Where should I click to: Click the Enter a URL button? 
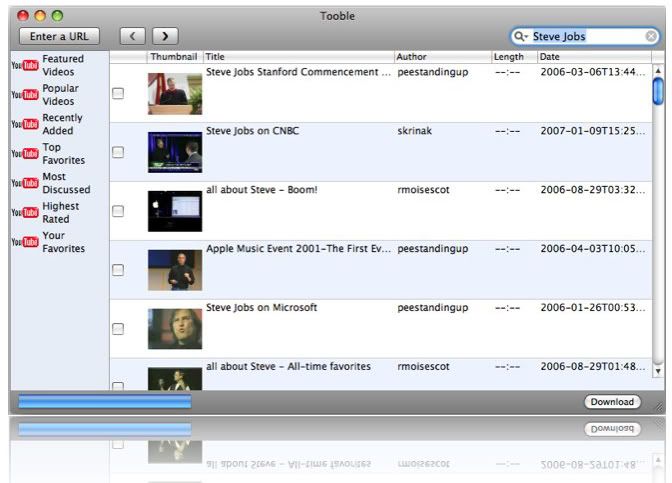60,36
